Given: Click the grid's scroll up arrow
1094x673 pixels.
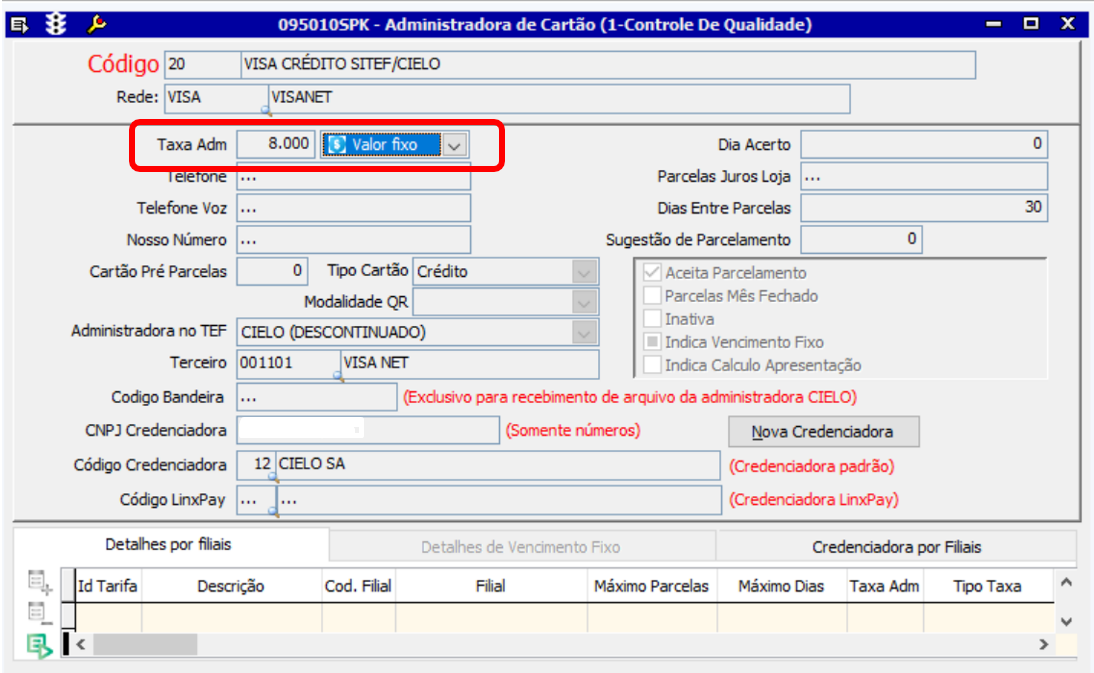Looking at the screenshot, I should [1066, 582].
